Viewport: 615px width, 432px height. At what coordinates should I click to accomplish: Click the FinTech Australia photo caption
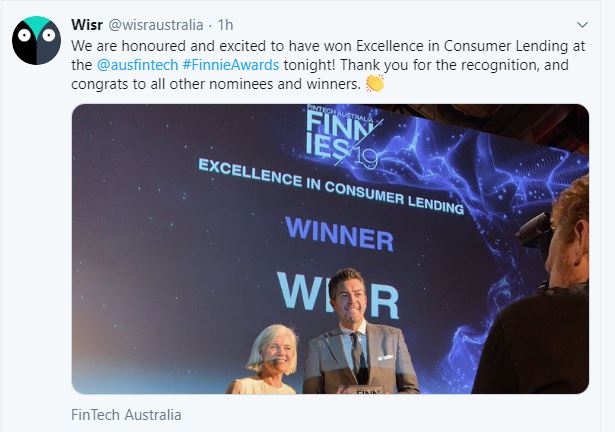click(126, 415)
